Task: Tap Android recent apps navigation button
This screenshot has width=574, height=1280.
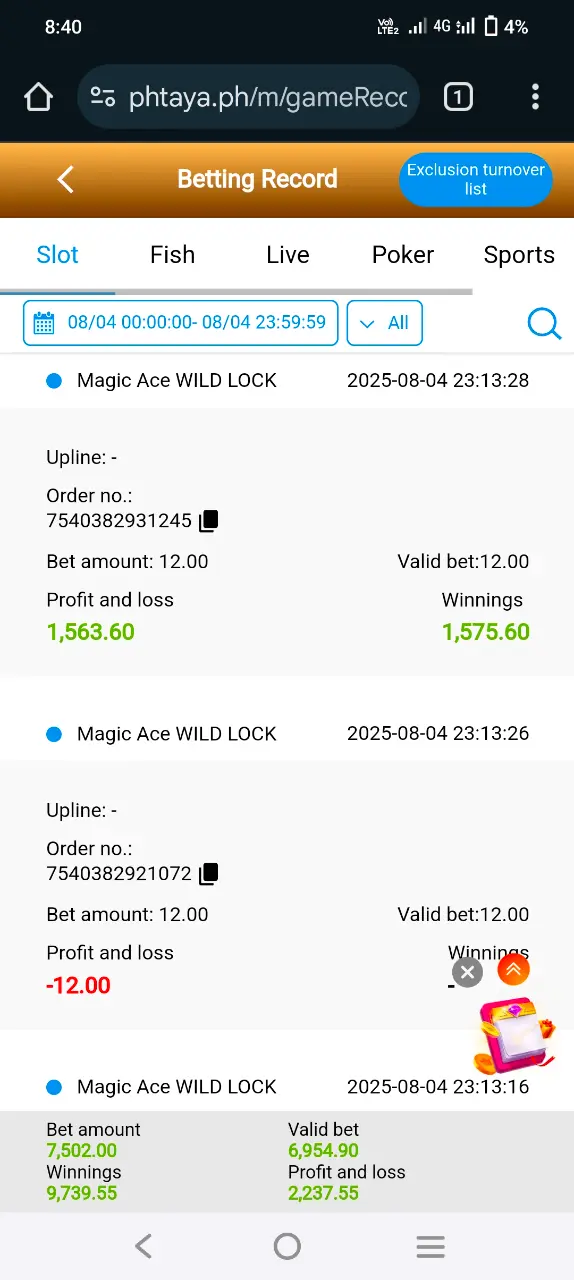Action: coord(430,1246)
